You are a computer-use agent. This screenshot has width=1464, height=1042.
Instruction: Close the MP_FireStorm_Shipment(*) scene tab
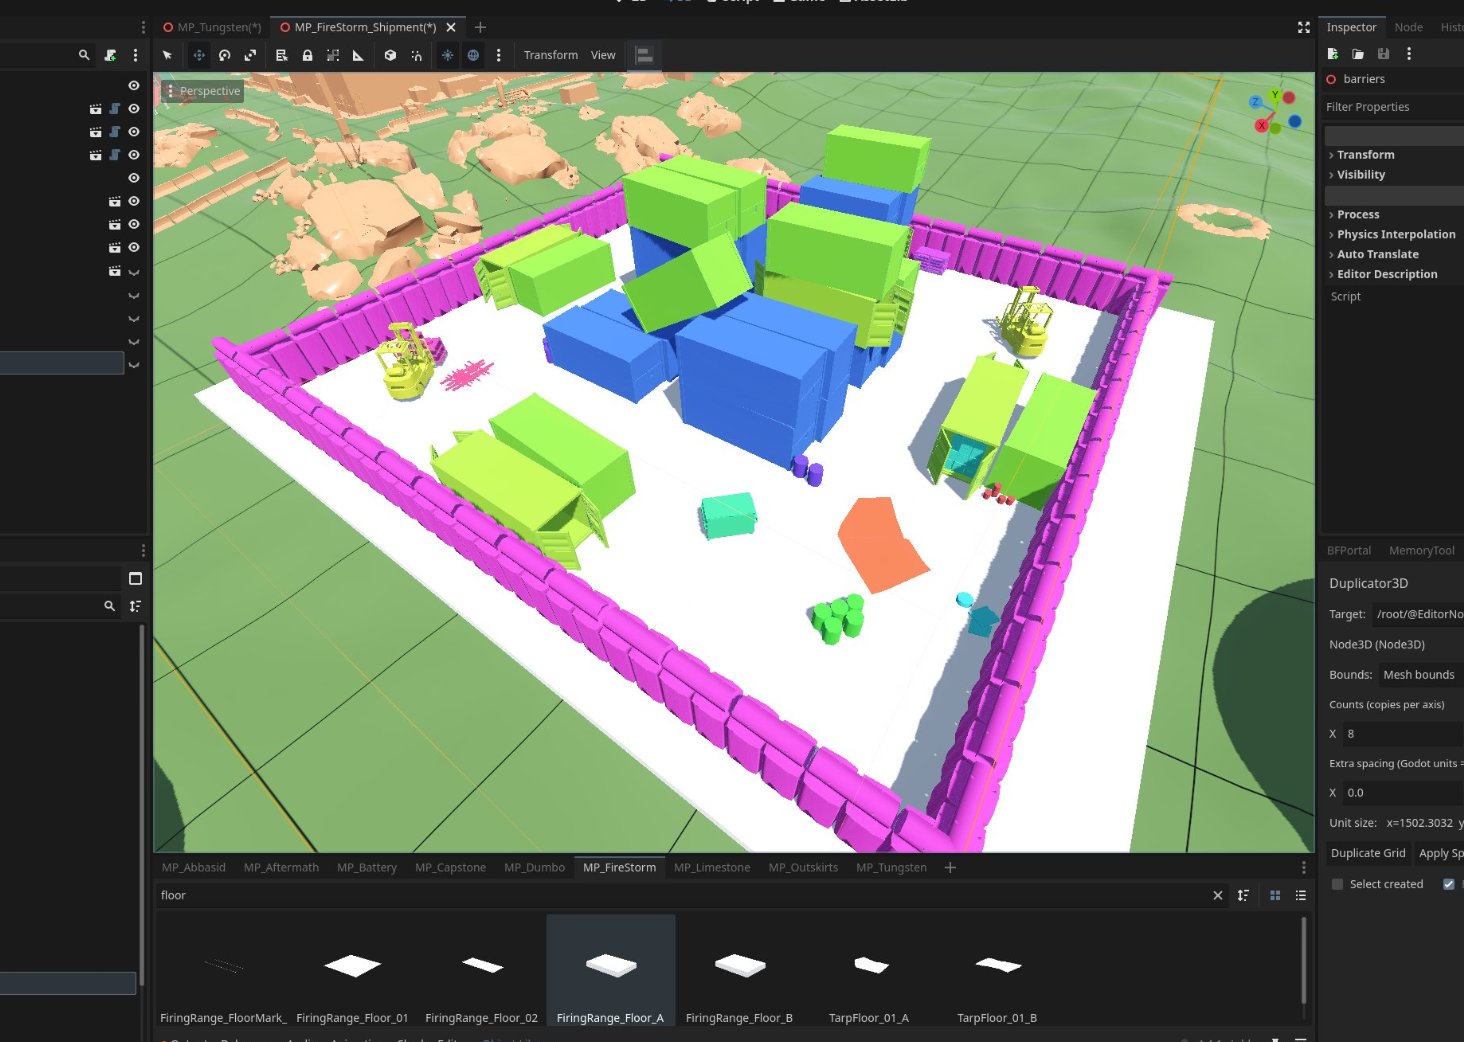(x=451, y=27)
